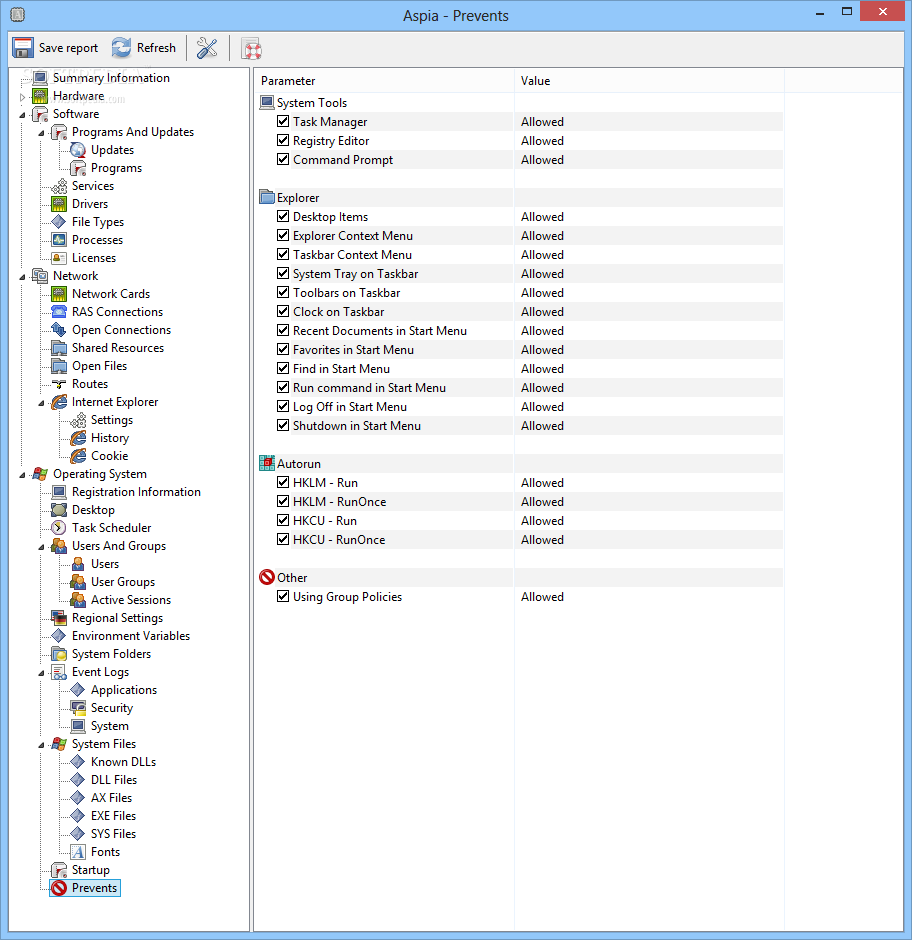Click the Regional Settings flag icon
The height and width of the screenshot is (940, 912).
59,618
